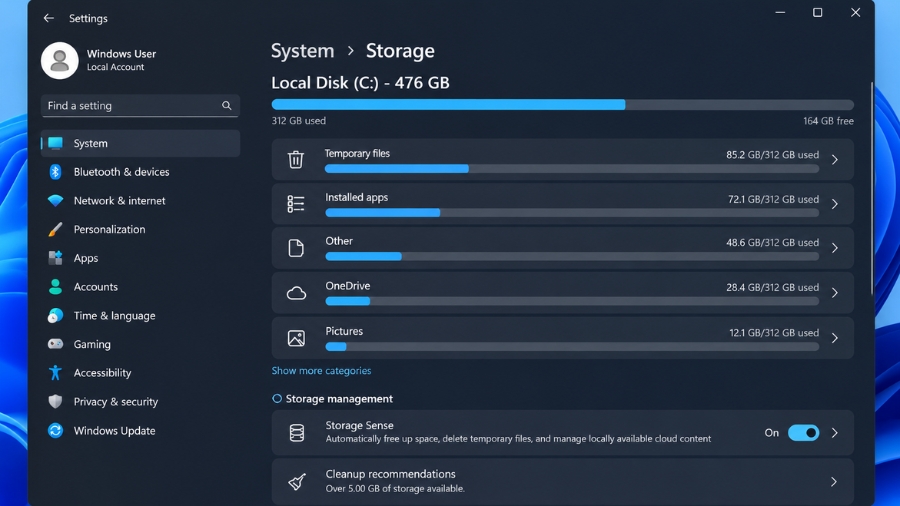Screen dimensions: 900x506
Task: Click the 48.6 GB/312 GB used value
Action: [x=772, y=243]
